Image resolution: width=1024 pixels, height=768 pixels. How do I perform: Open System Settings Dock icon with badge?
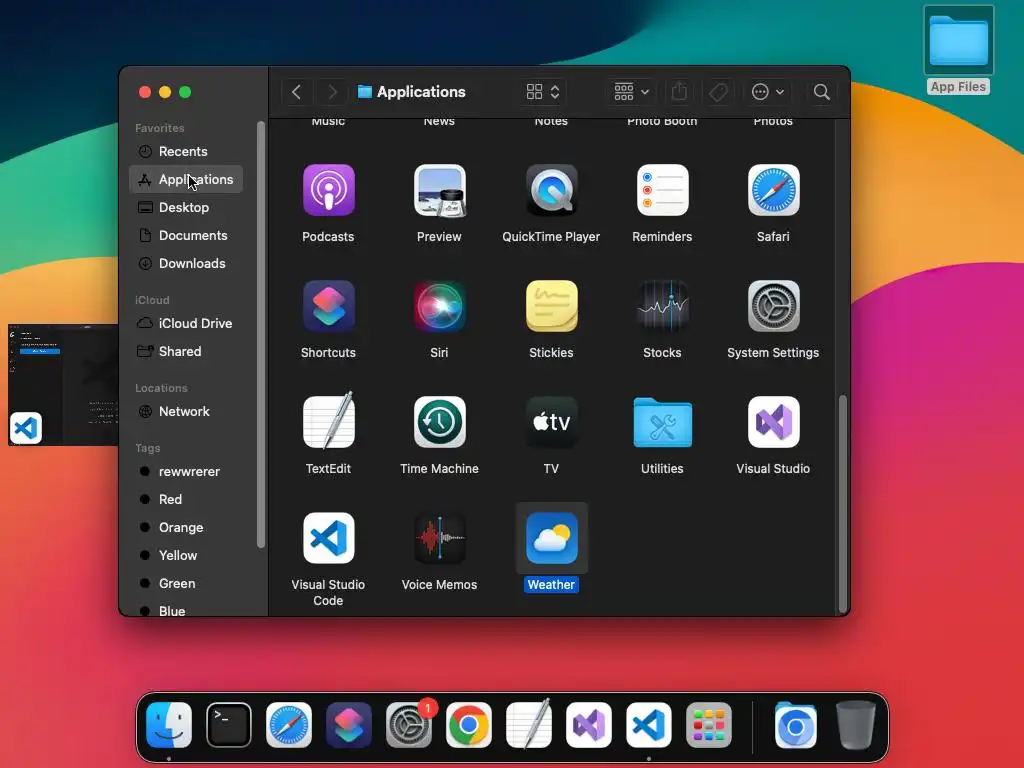(409, 725)
